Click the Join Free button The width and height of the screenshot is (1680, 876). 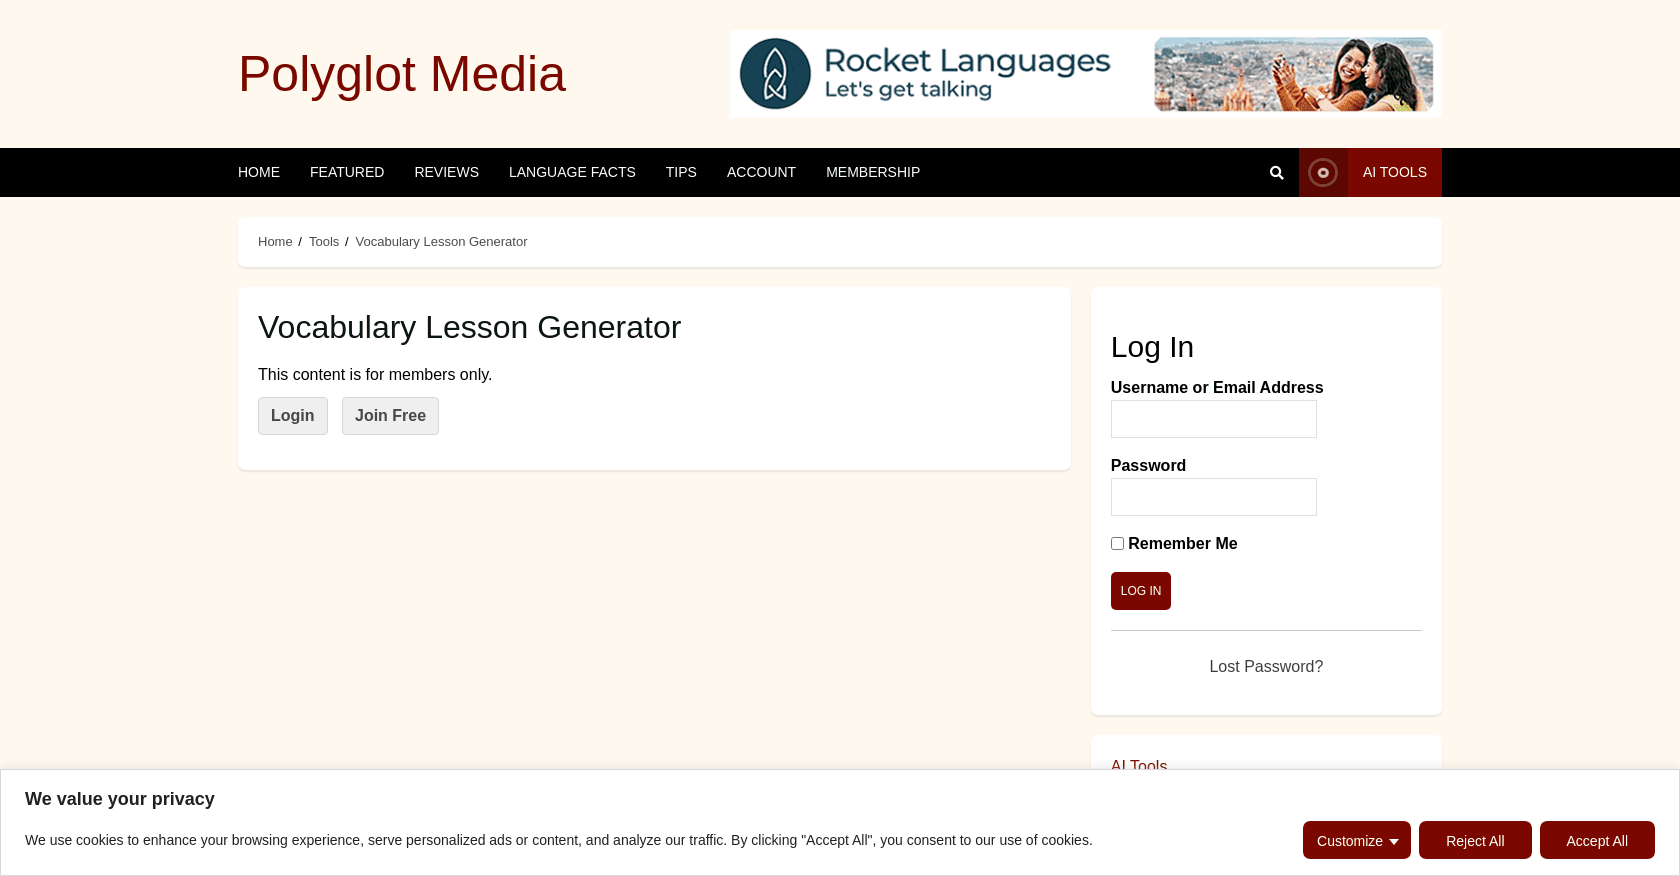[390, 416]
